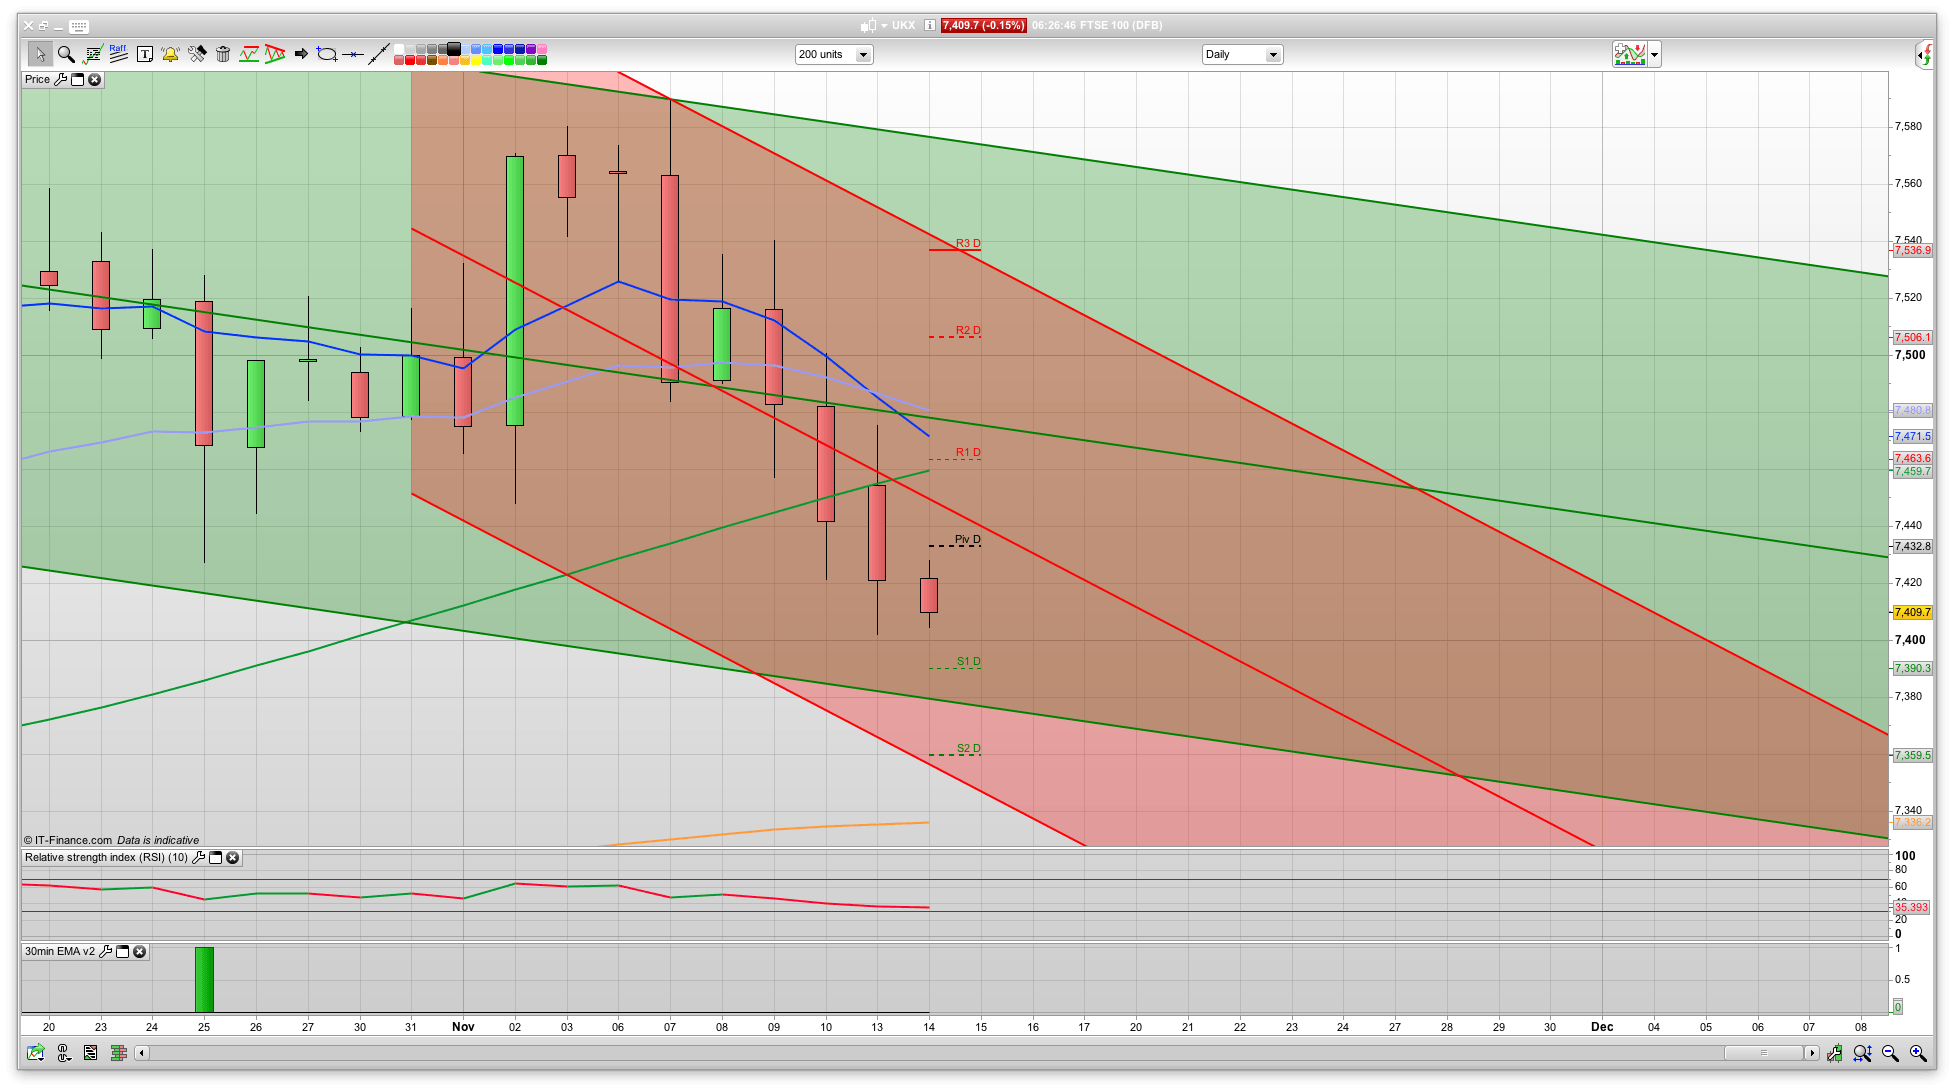
Task: Pick the purple color swatch
Action: click(x=531, y=49)
